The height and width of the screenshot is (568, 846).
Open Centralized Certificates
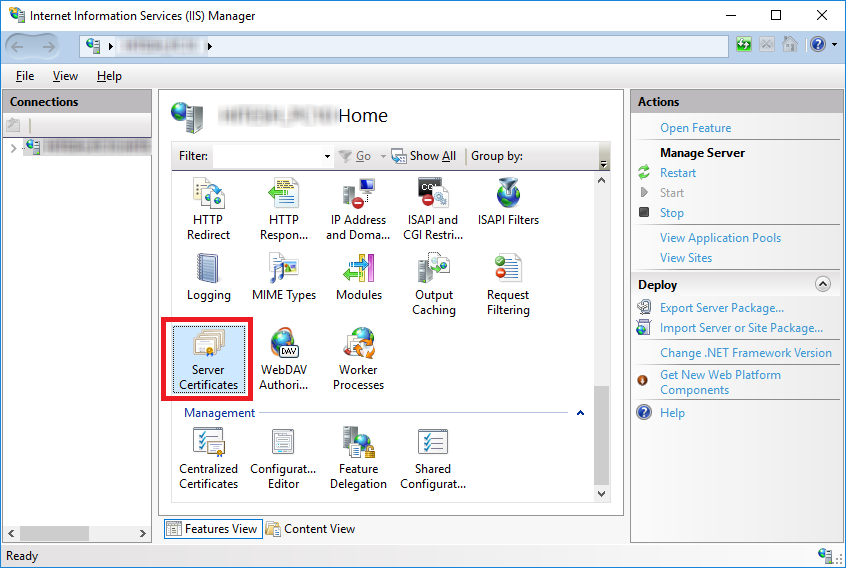pyautogui.click(x=208, y=458)
